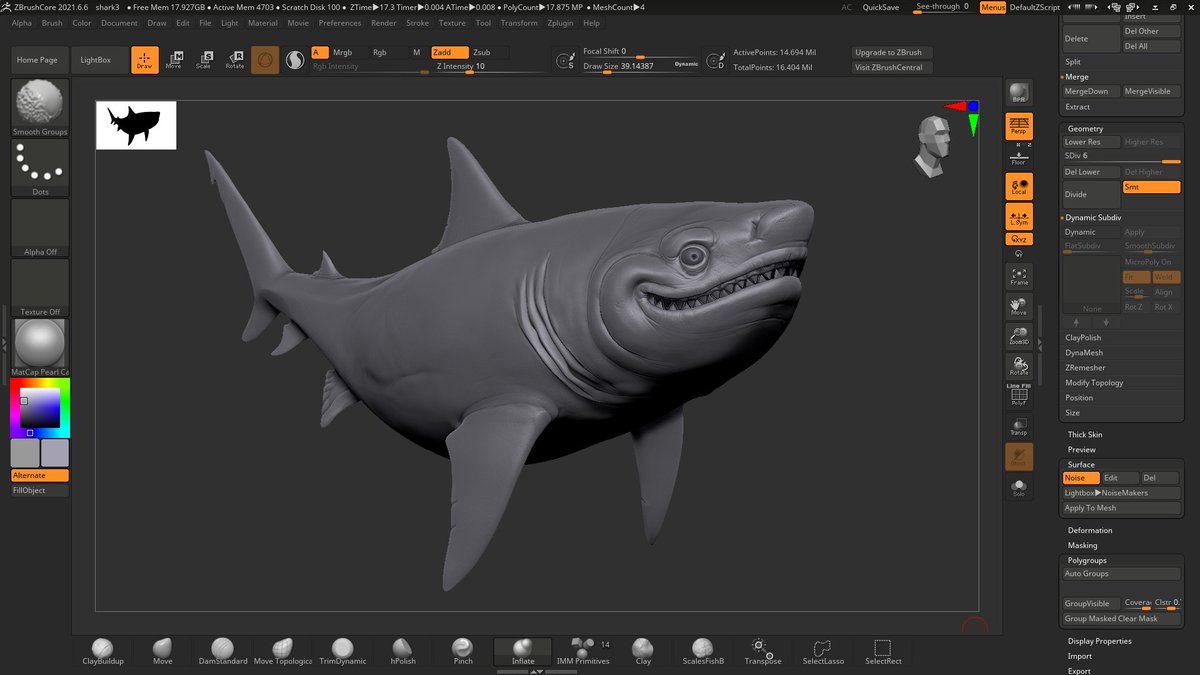Toggle the Smt smoothing option
1200x675 pixels.
pos(1150,187)
